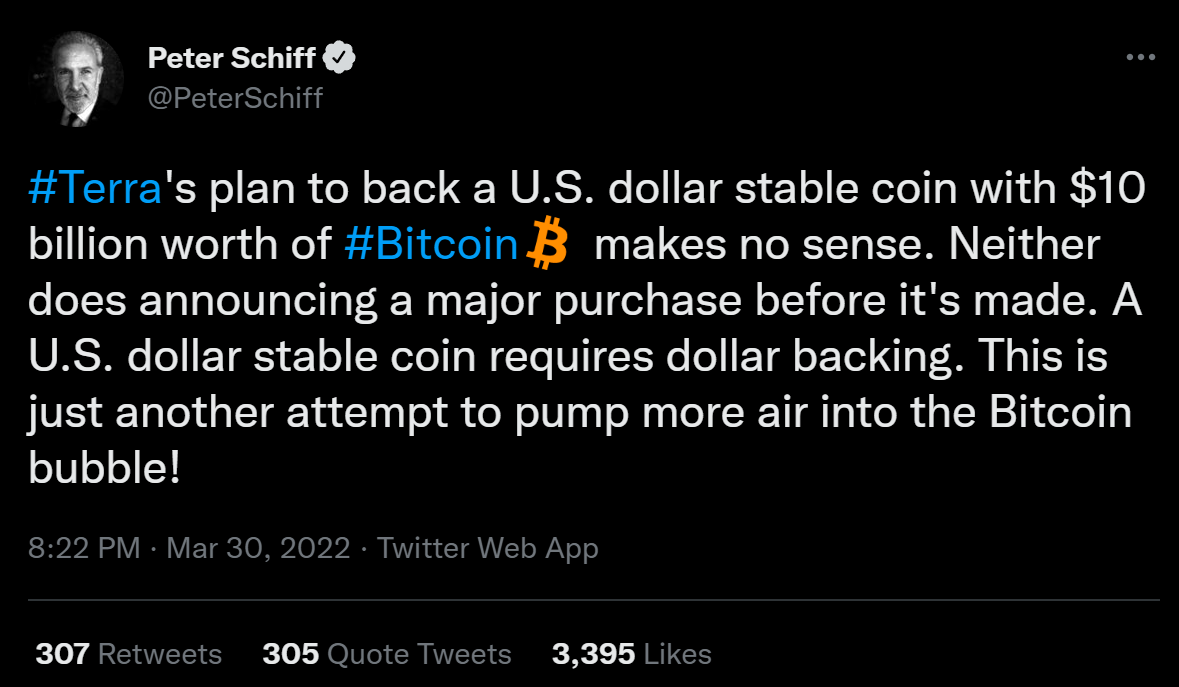Screen dimensions: 1179x687
Task: Click the word 'bubble!' in the tweet
Action: click(105, 468)
